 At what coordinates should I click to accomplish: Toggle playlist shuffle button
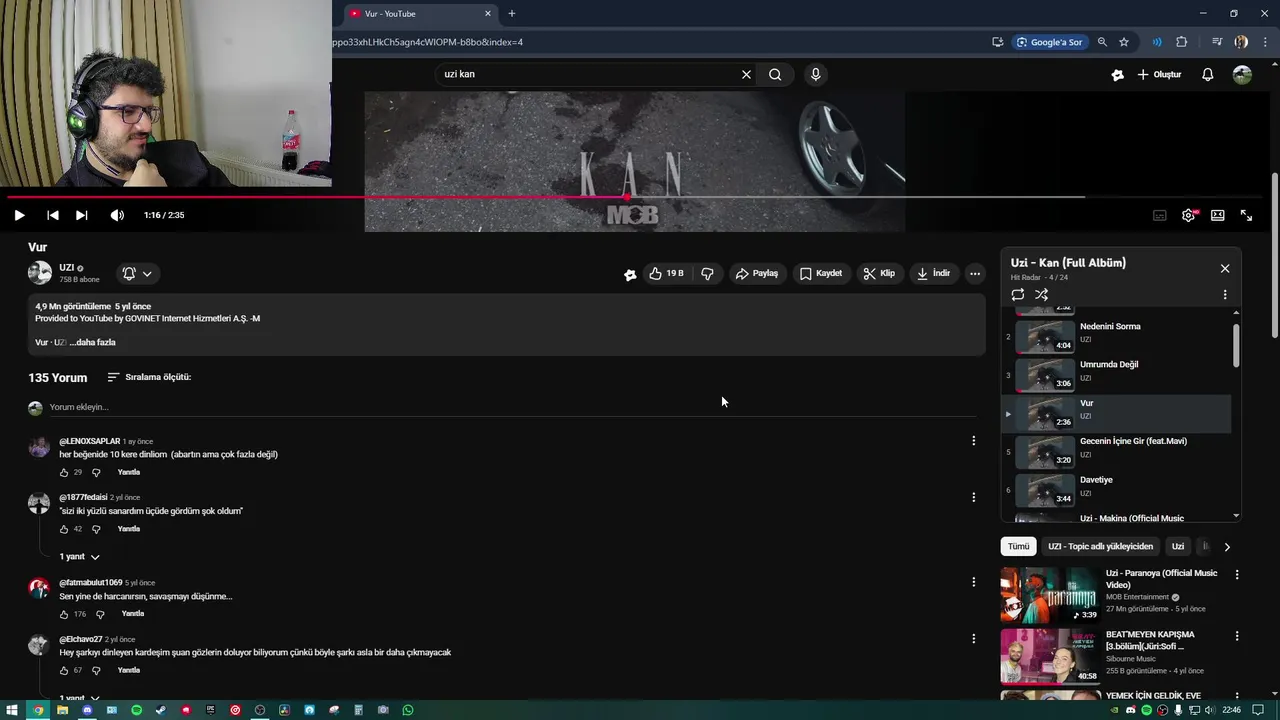pos(1042,295)
